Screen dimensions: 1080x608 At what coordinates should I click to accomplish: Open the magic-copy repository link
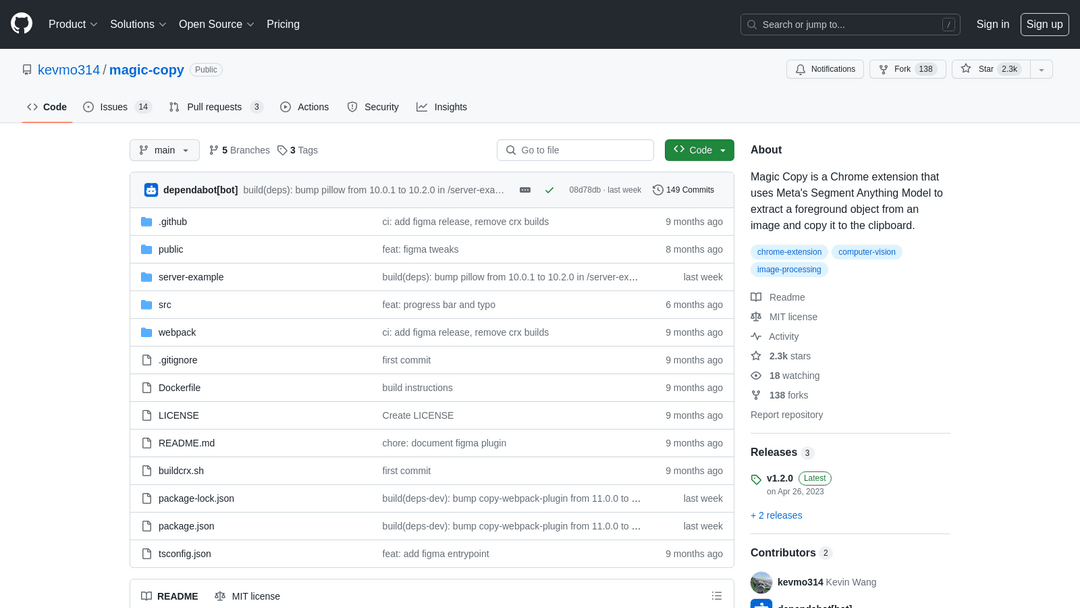pos(147,70)
